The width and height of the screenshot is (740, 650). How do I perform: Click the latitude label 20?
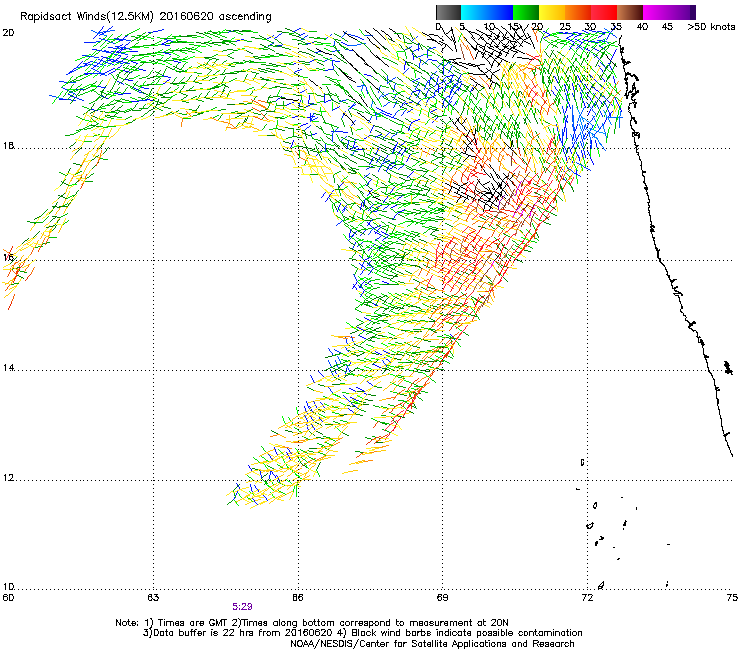(x=8, y=33)
